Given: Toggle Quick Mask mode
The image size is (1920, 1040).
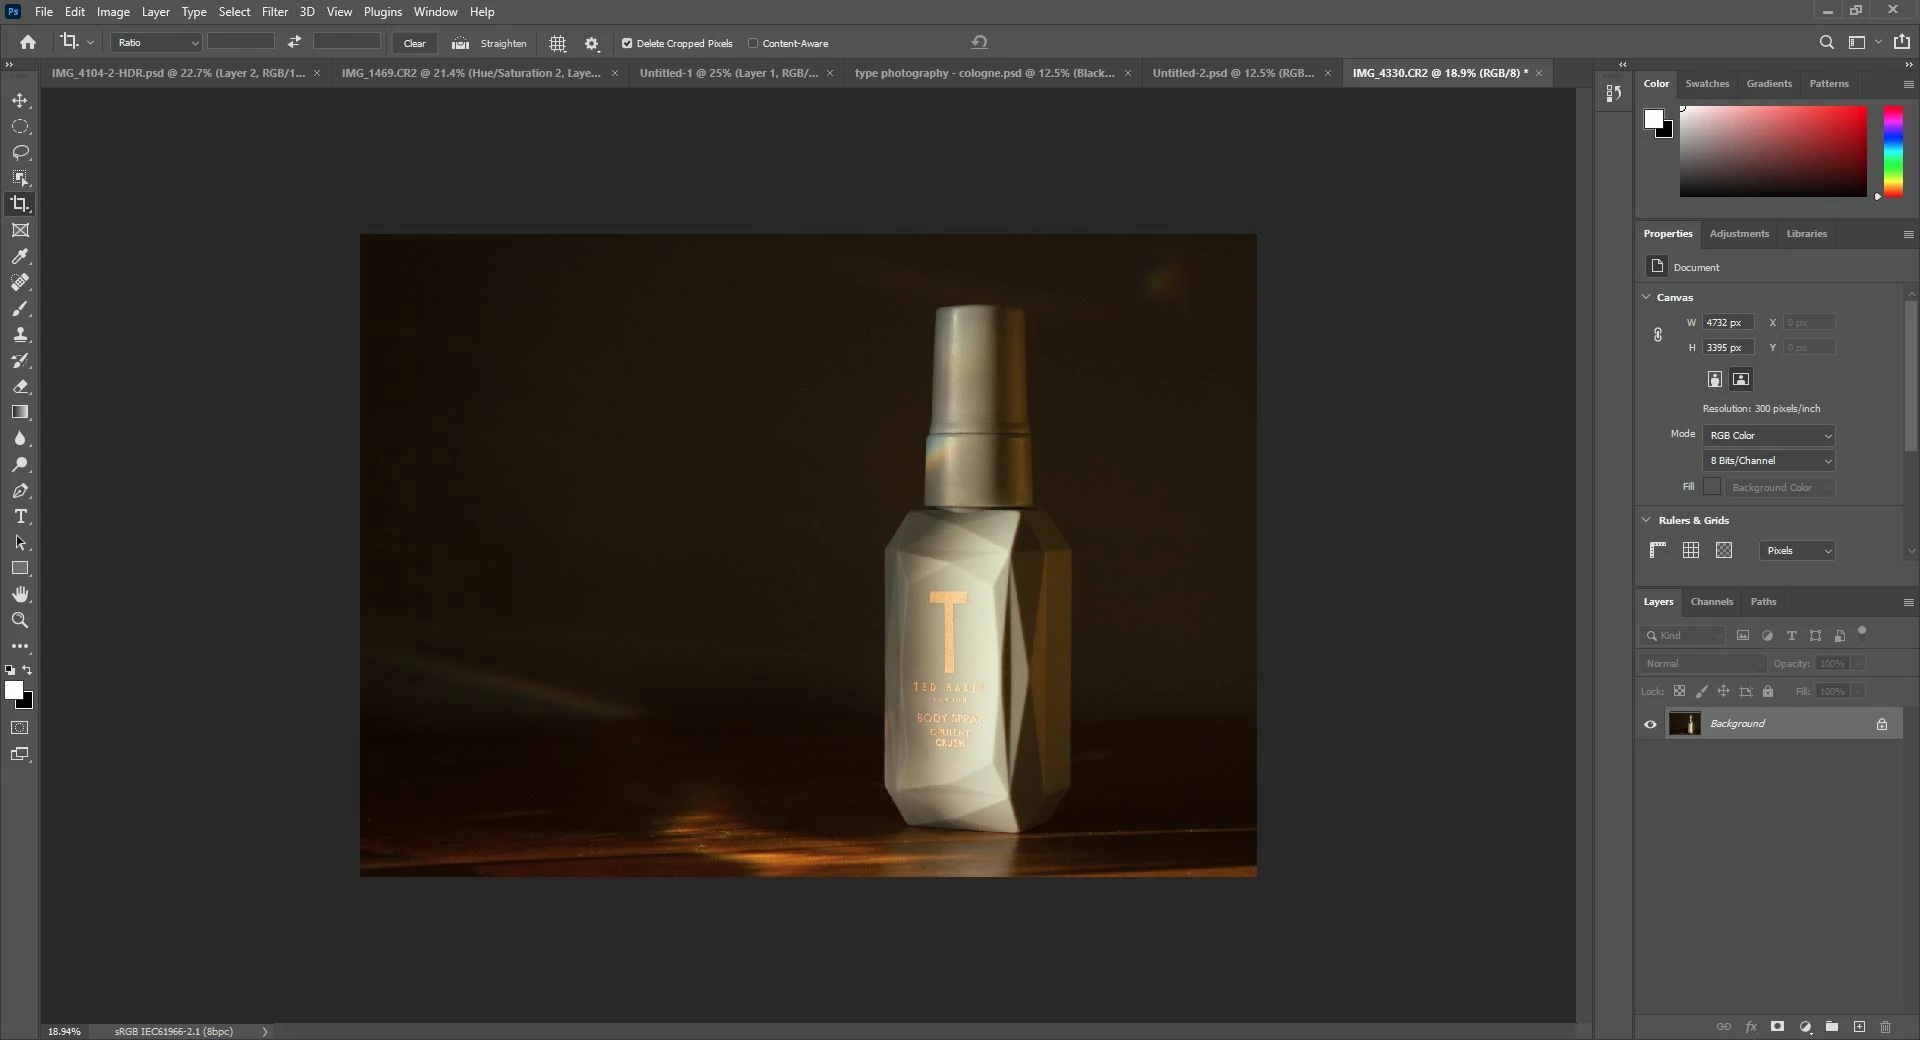Looking at the screenshot, I should (x=20, y=728).
